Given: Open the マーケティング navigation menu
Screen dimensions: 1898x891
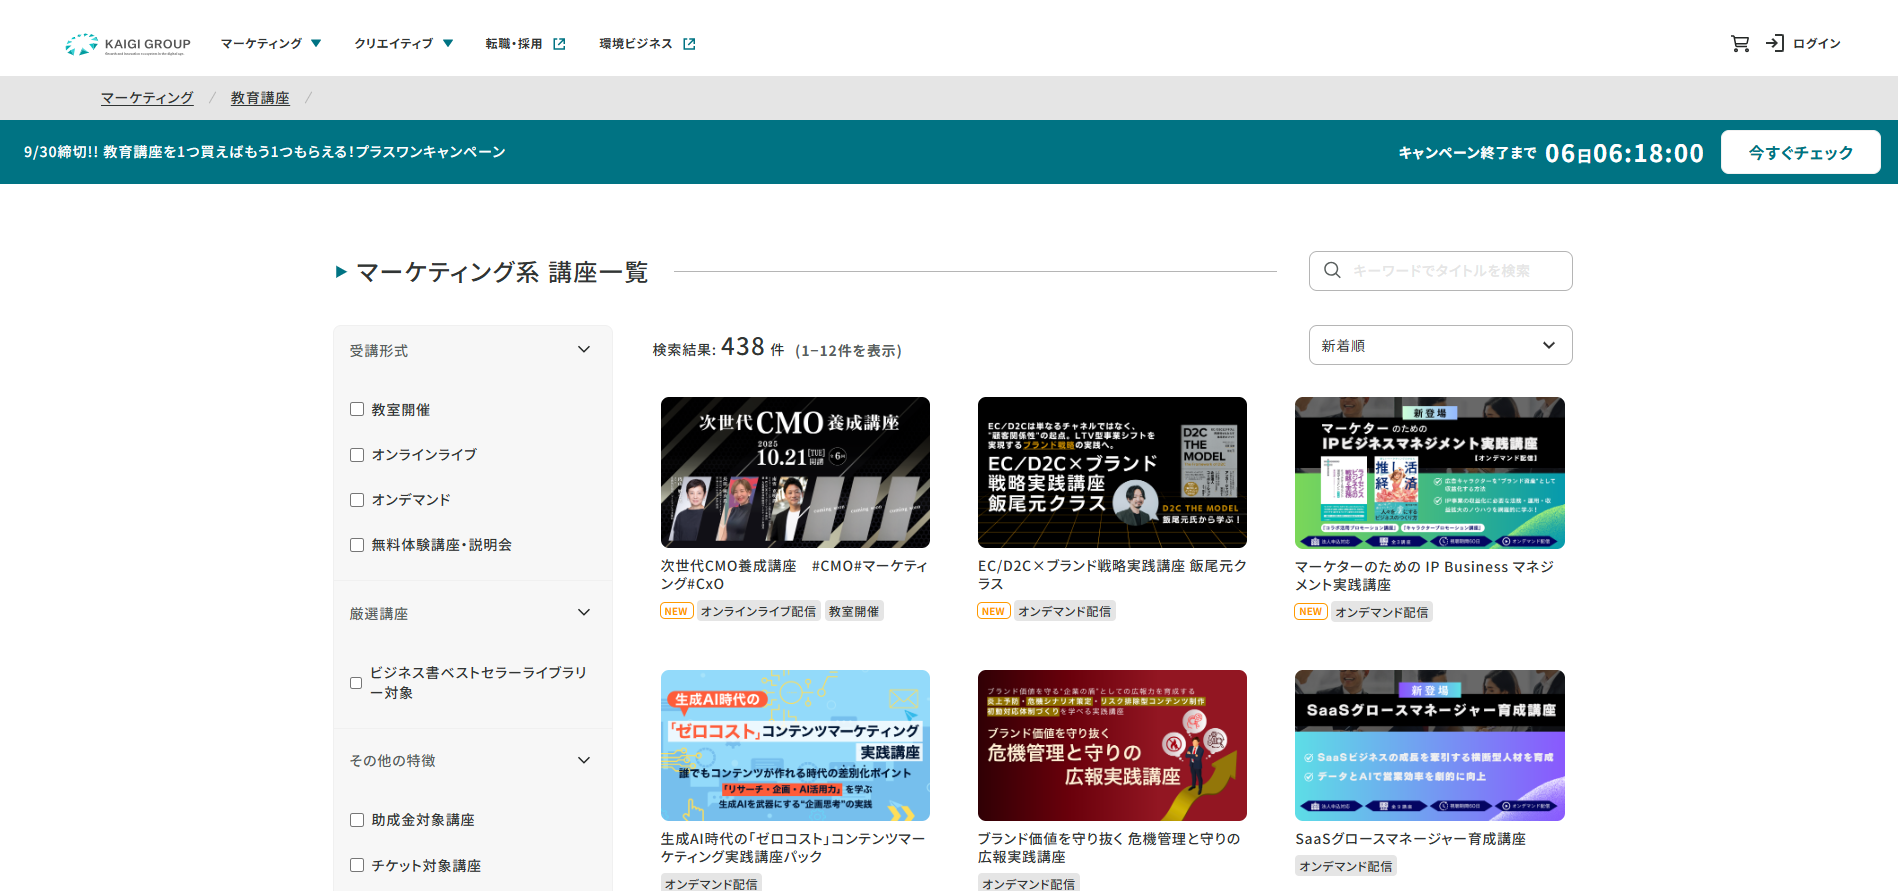Looking at the screenshot, I should [x=270, y=44].
